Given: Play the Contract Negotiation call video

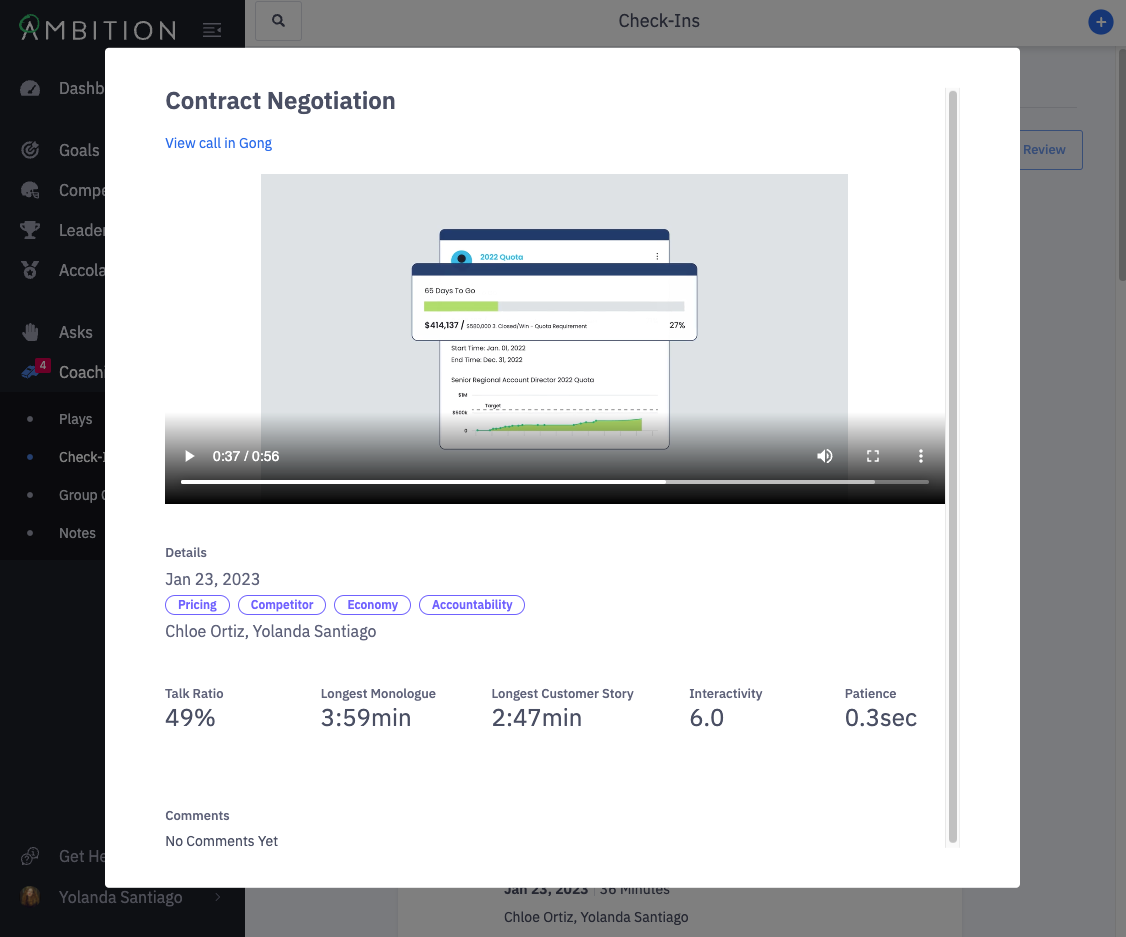Looking at the screenshot, I should click(190, 456).
